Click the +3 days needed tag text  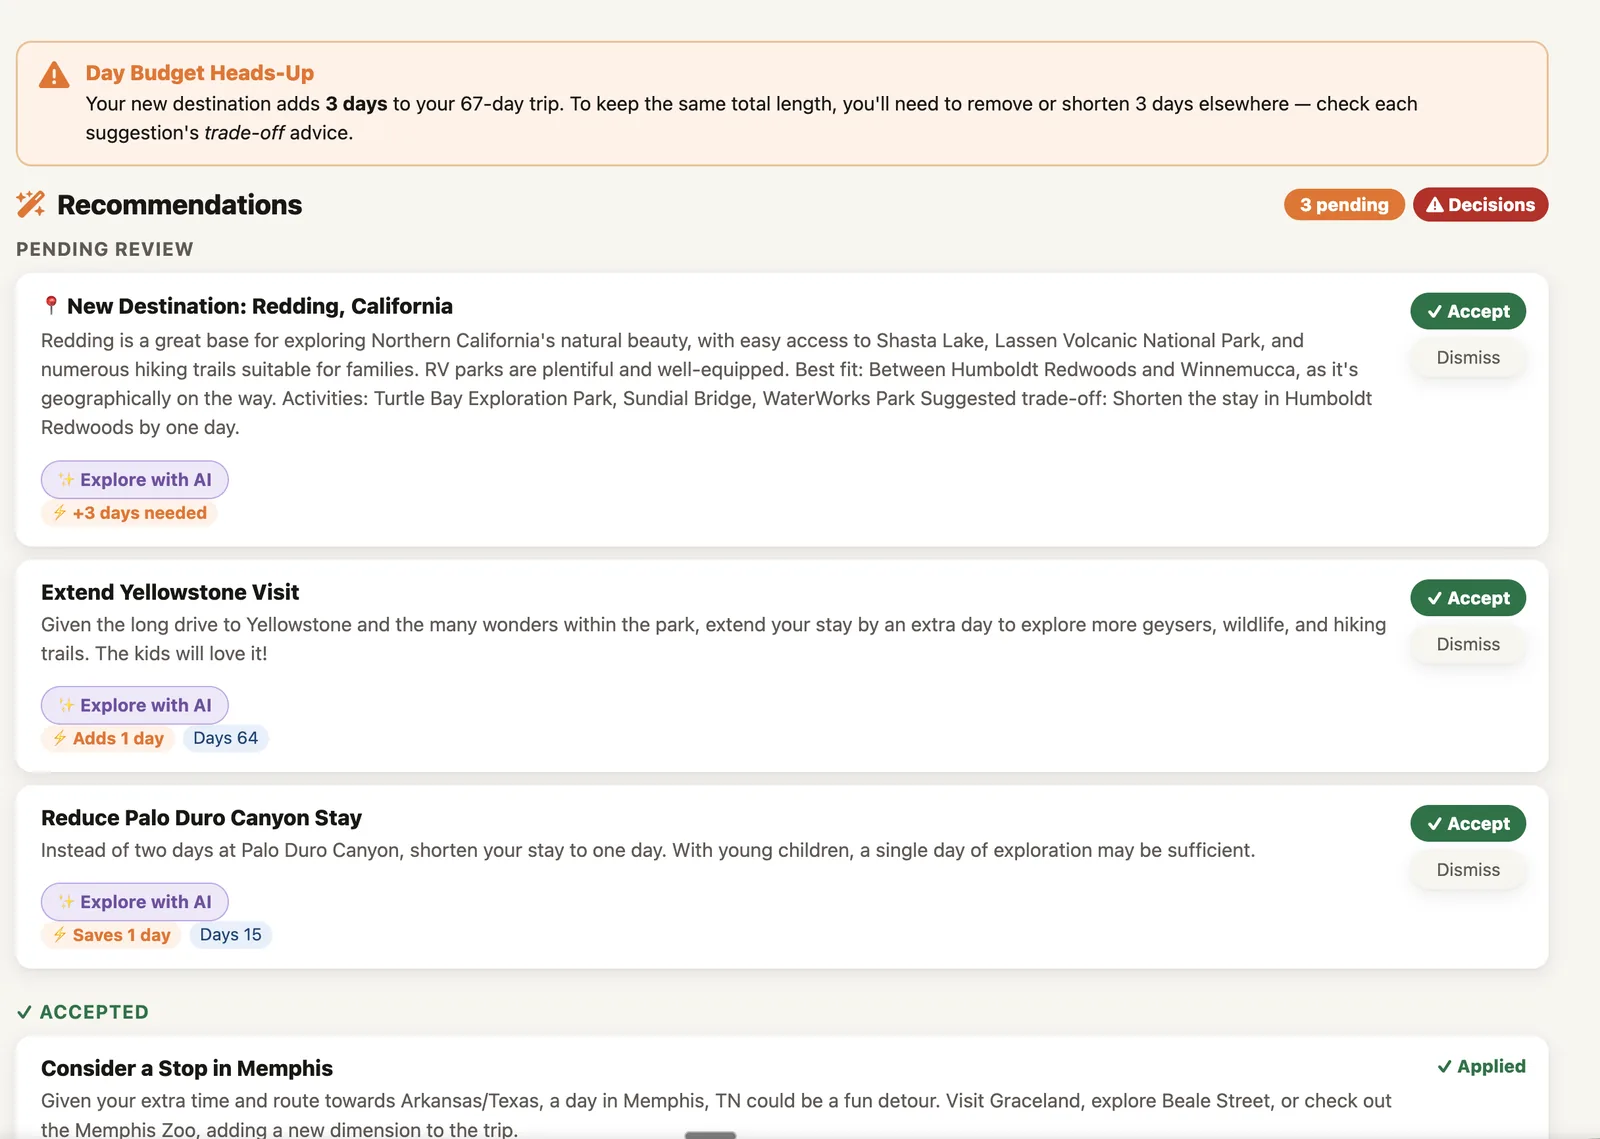pos(139,513)
